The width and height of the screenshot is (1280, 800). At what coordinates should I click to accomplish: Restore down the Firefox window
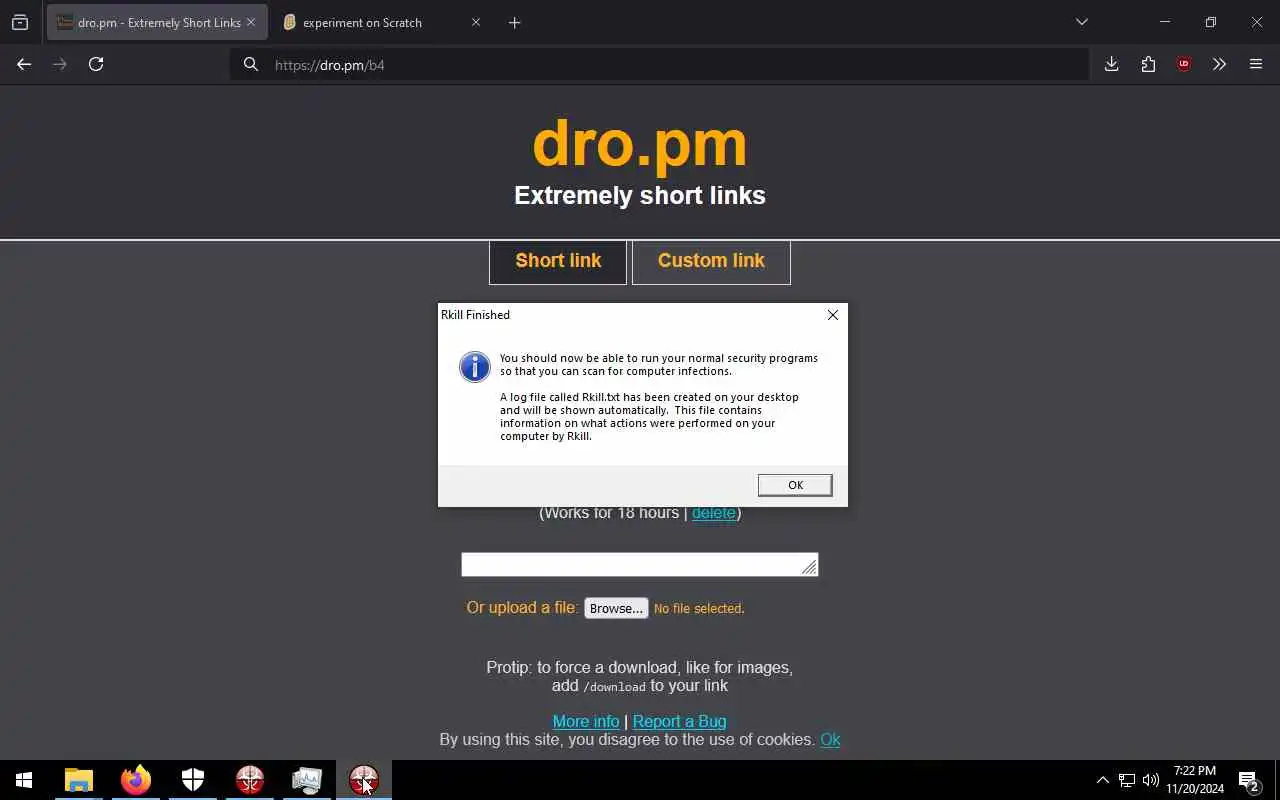[1210, 22]
